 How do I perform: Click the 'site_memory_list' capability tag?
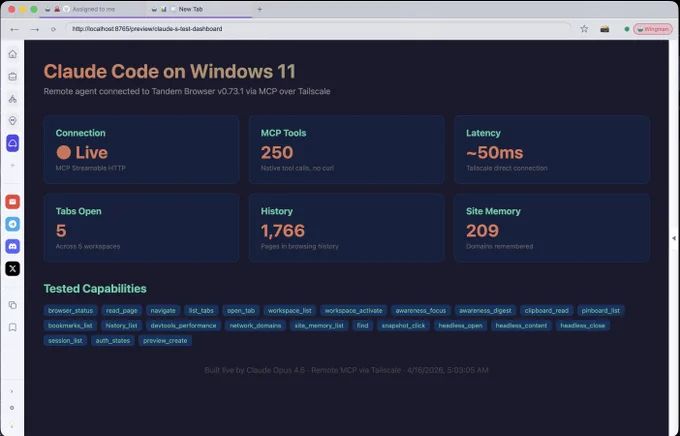(x=319, y=325)
